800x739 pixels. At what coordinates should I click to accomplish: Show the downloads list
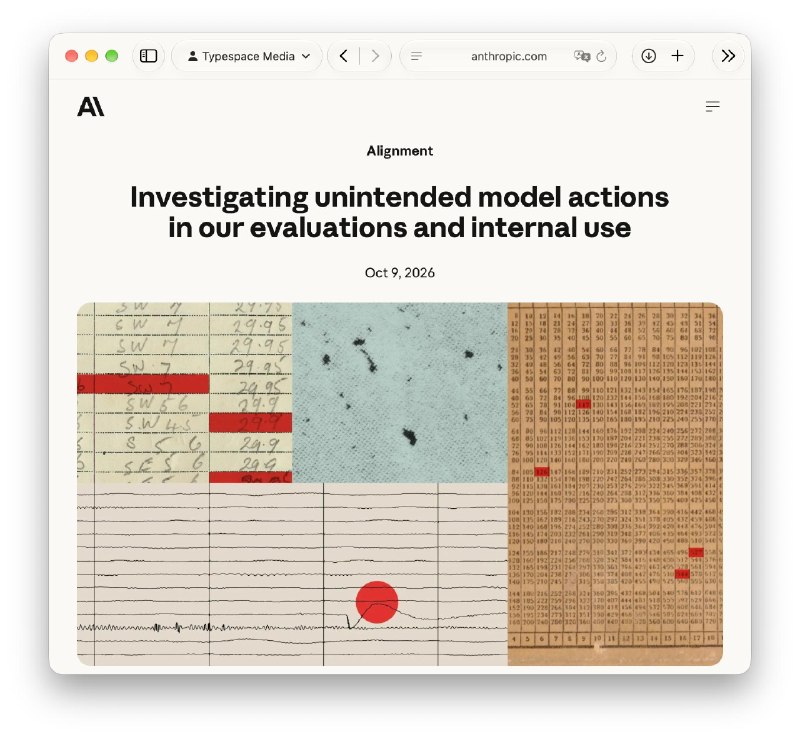[648, 56]
